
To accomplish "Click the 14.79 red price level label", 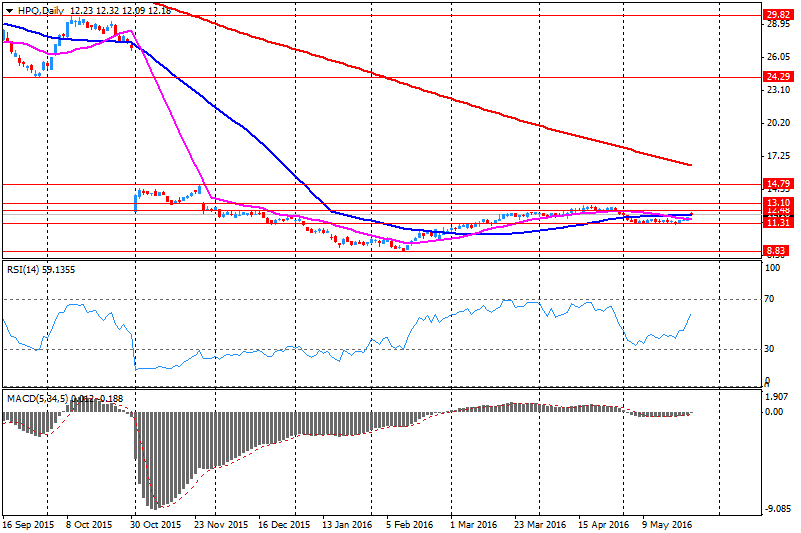I will pyautogui.click(x=778, y=183).
